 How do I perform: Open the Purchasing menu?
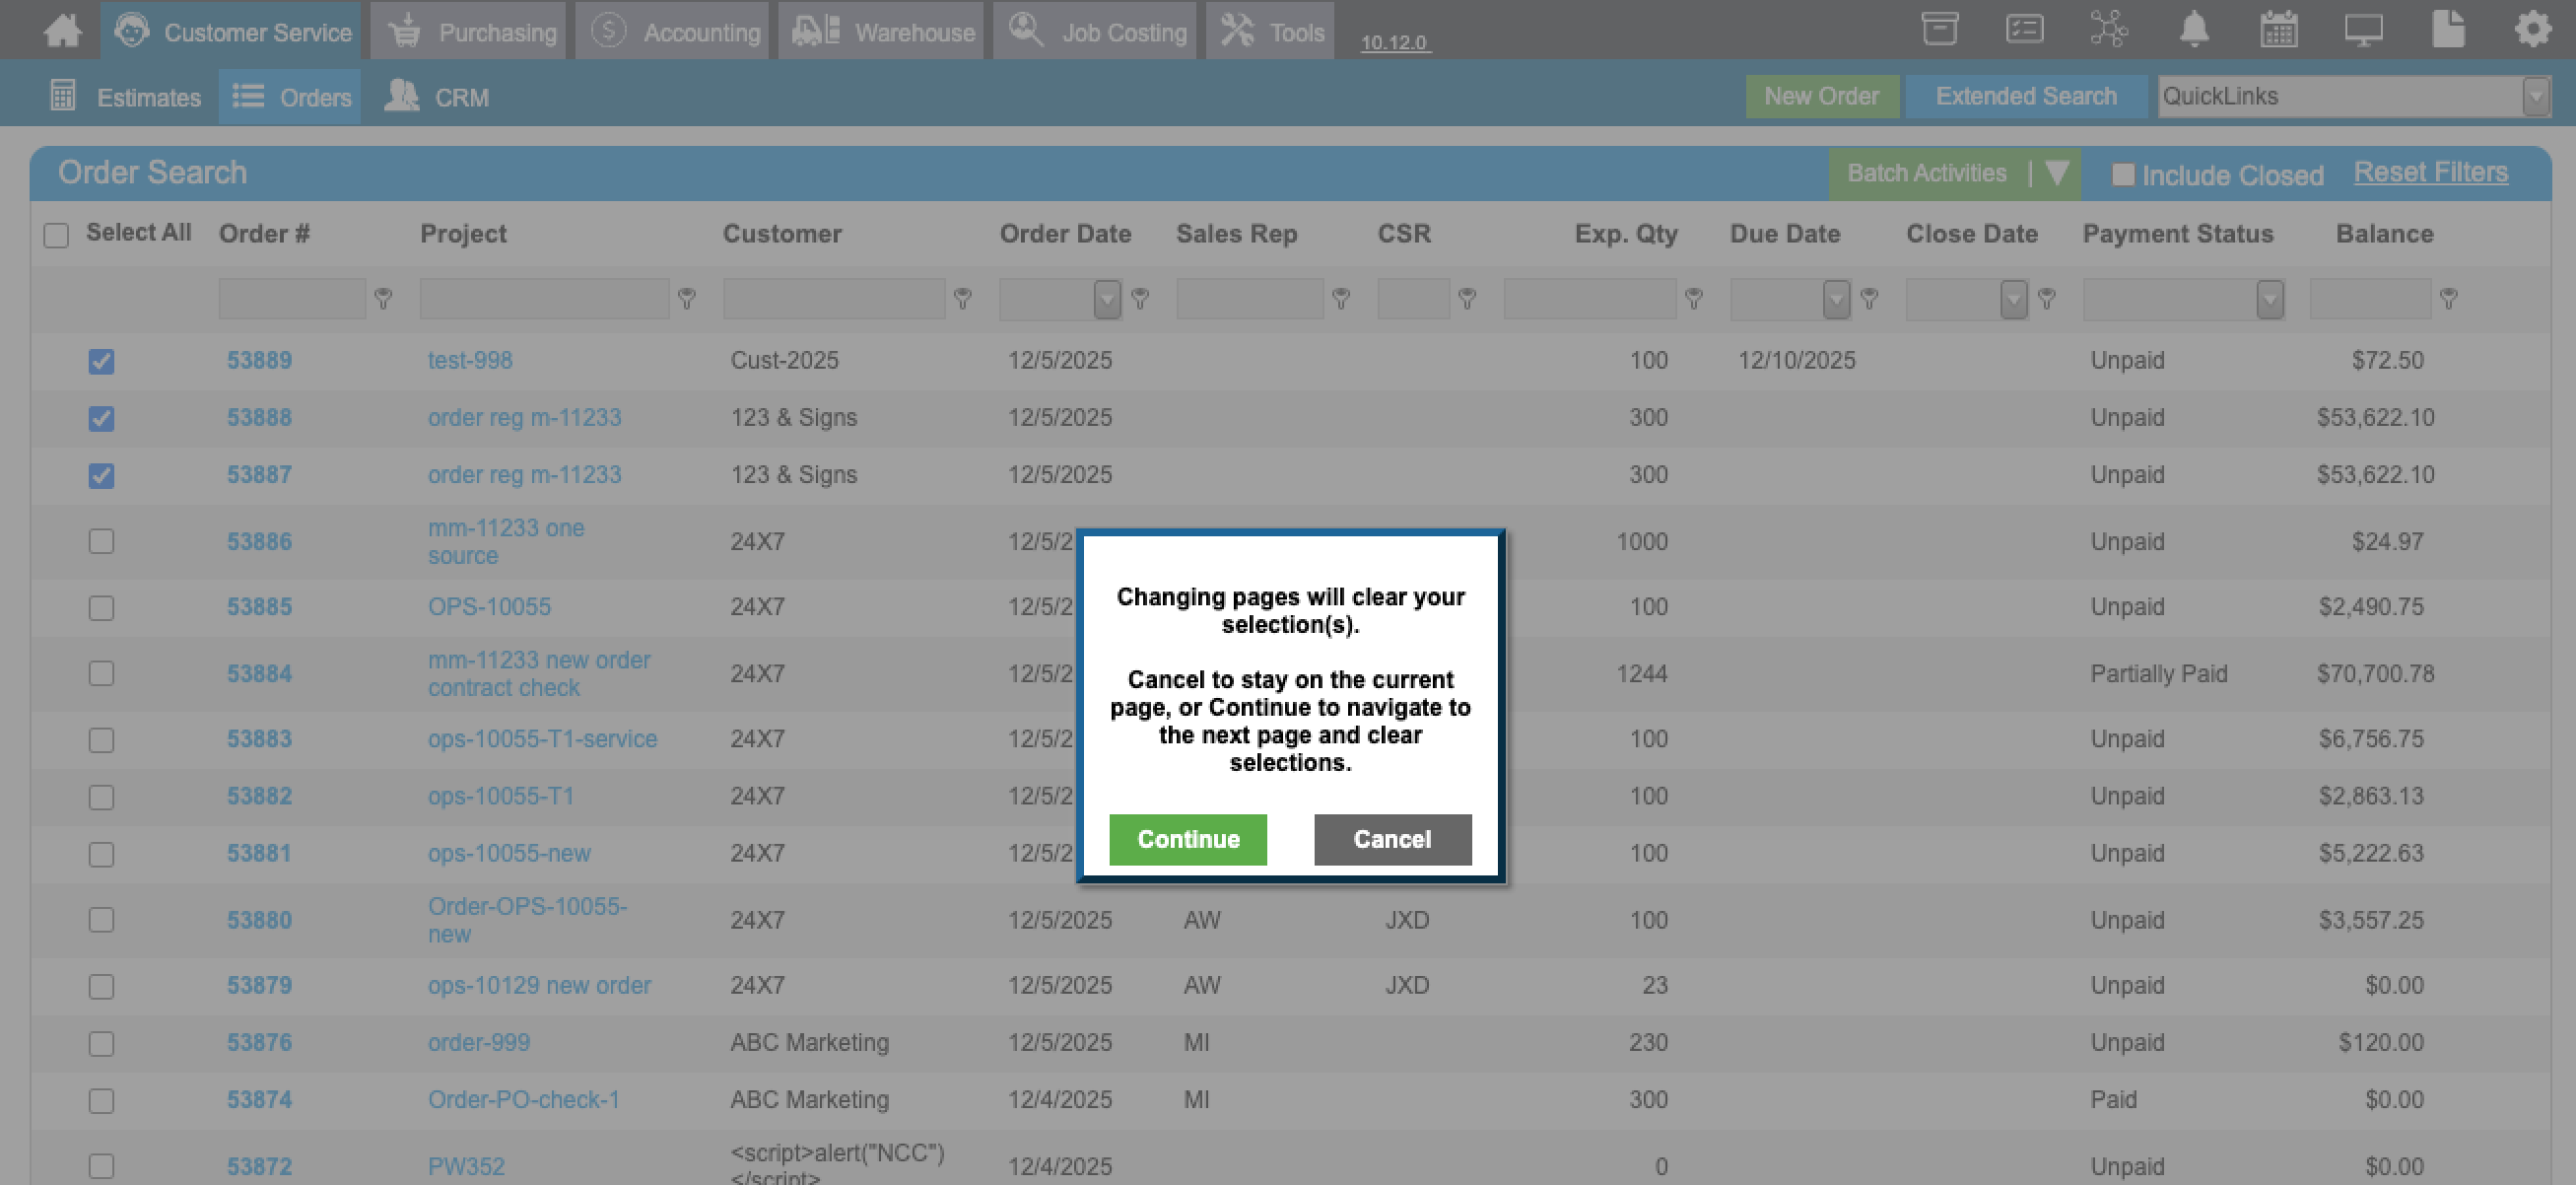click(x=469, y=31)
